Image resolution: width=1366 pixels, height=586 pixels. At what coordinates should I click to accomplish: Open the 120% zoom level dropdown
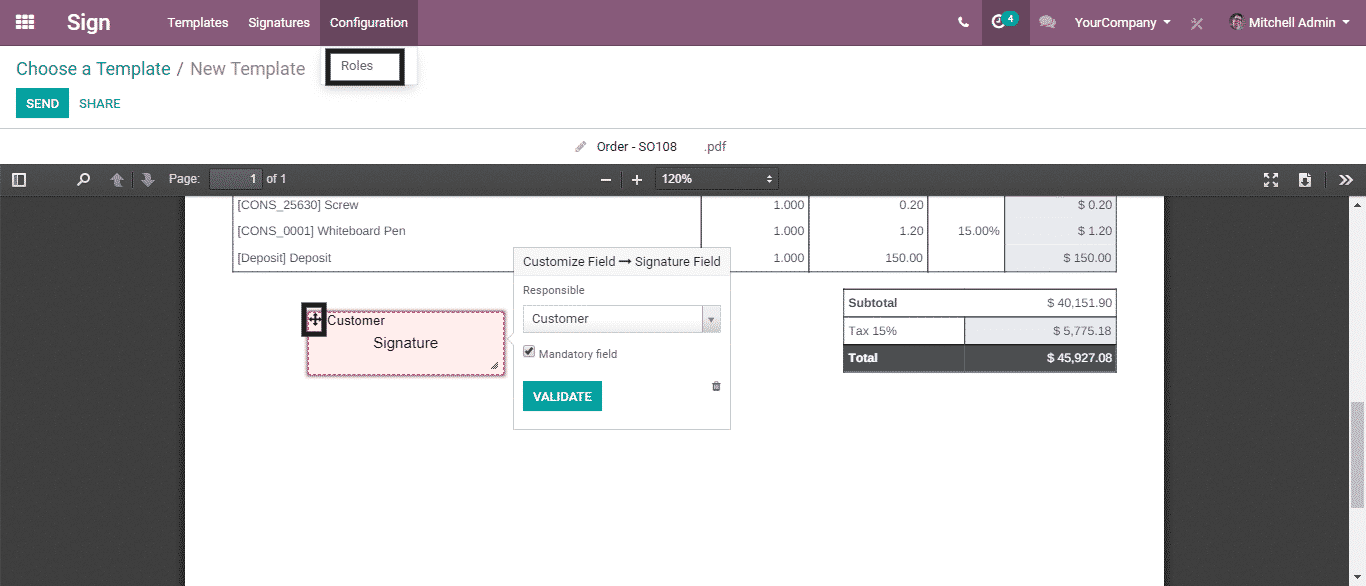coord(716,179)
